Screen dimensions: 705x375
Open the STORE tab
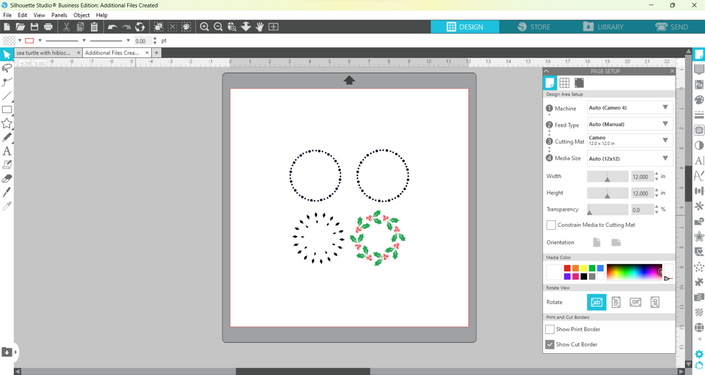click(x=534, y=27)
